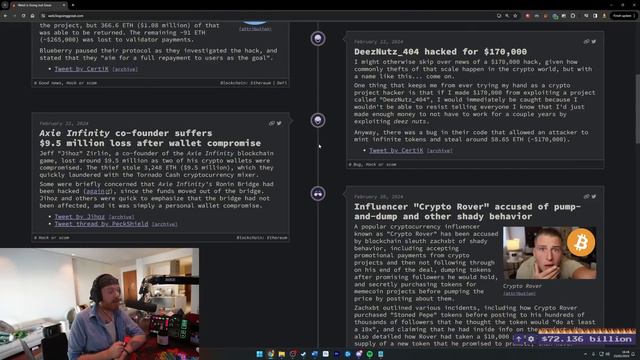Select the timeline marker for the Axie Infinity entry
The image size is (640, 360).
click(x=318, y=120)
